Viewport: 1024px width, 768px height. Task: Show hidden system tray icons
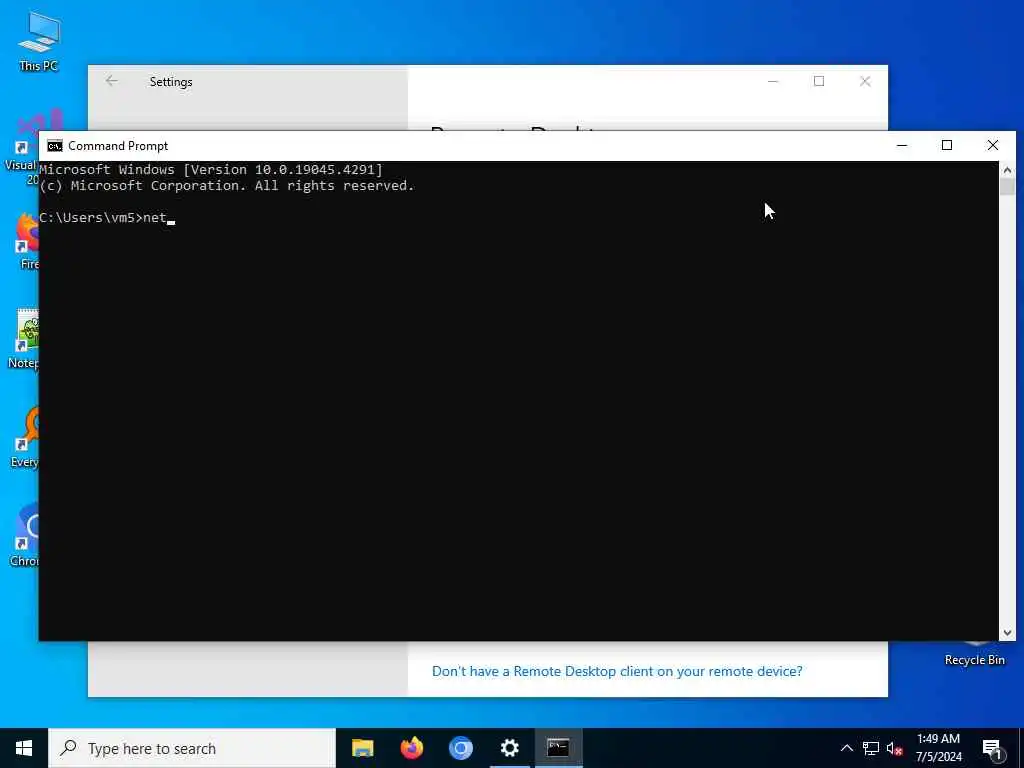[846, 748]
